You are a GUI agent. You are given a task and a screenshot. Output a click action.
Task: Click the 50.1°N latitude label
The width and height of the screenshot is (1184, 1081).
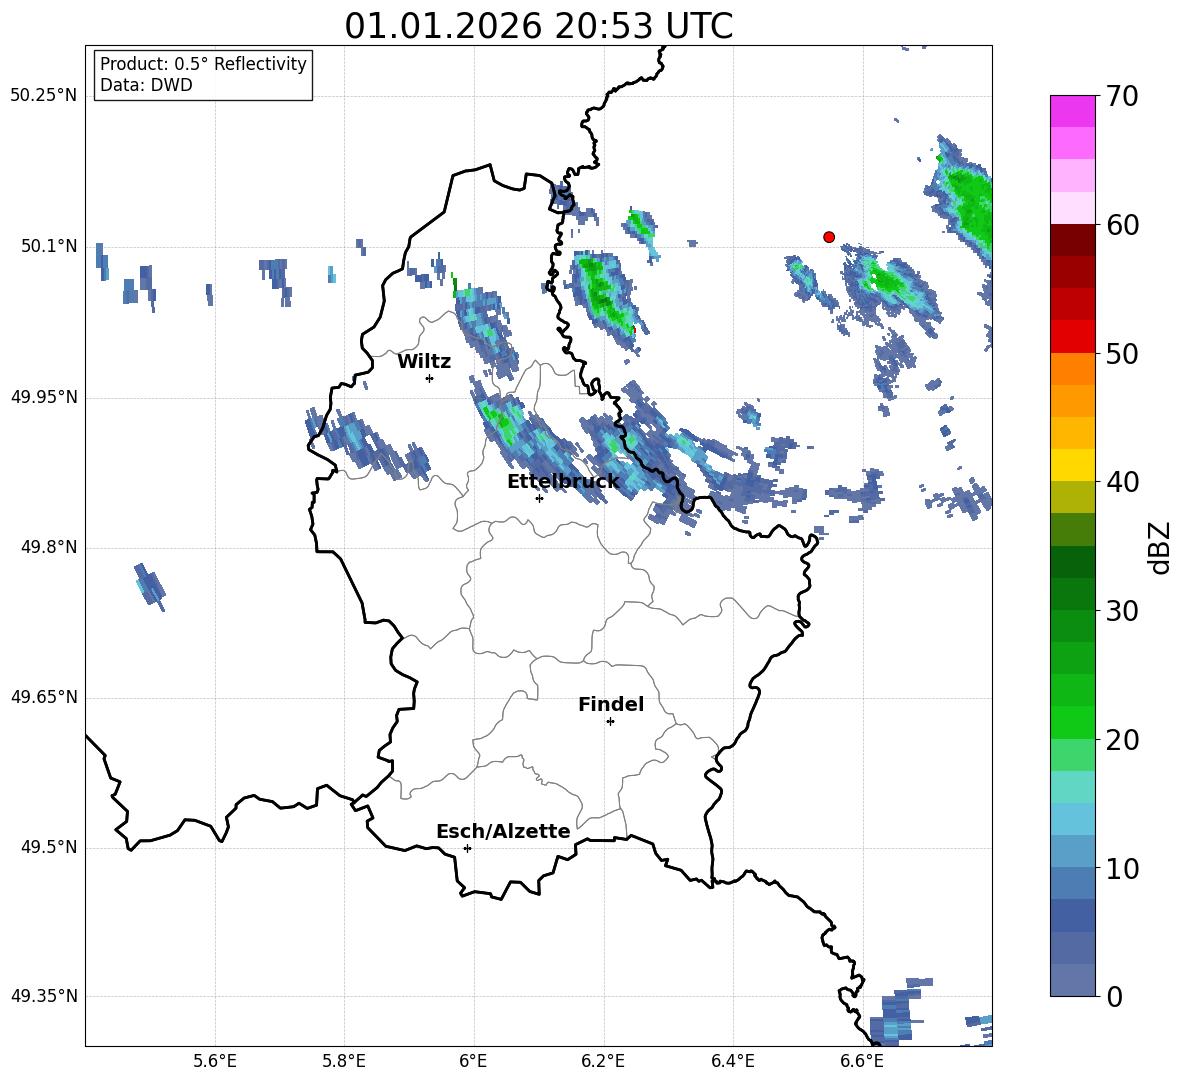48,247
